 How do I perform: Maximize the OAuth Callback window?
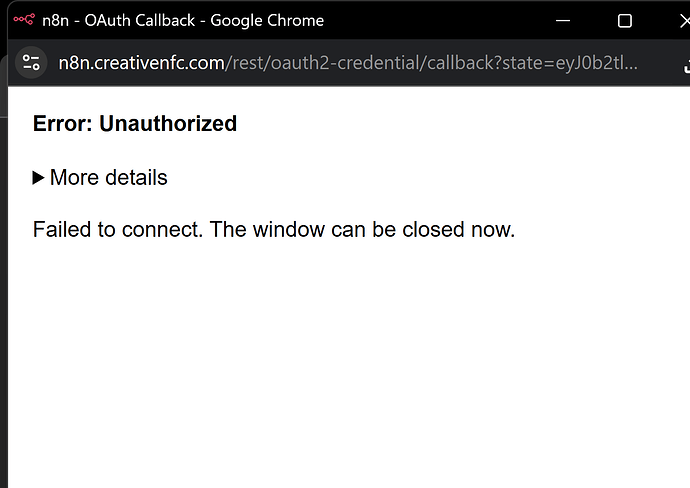click(x=624, y=21)
